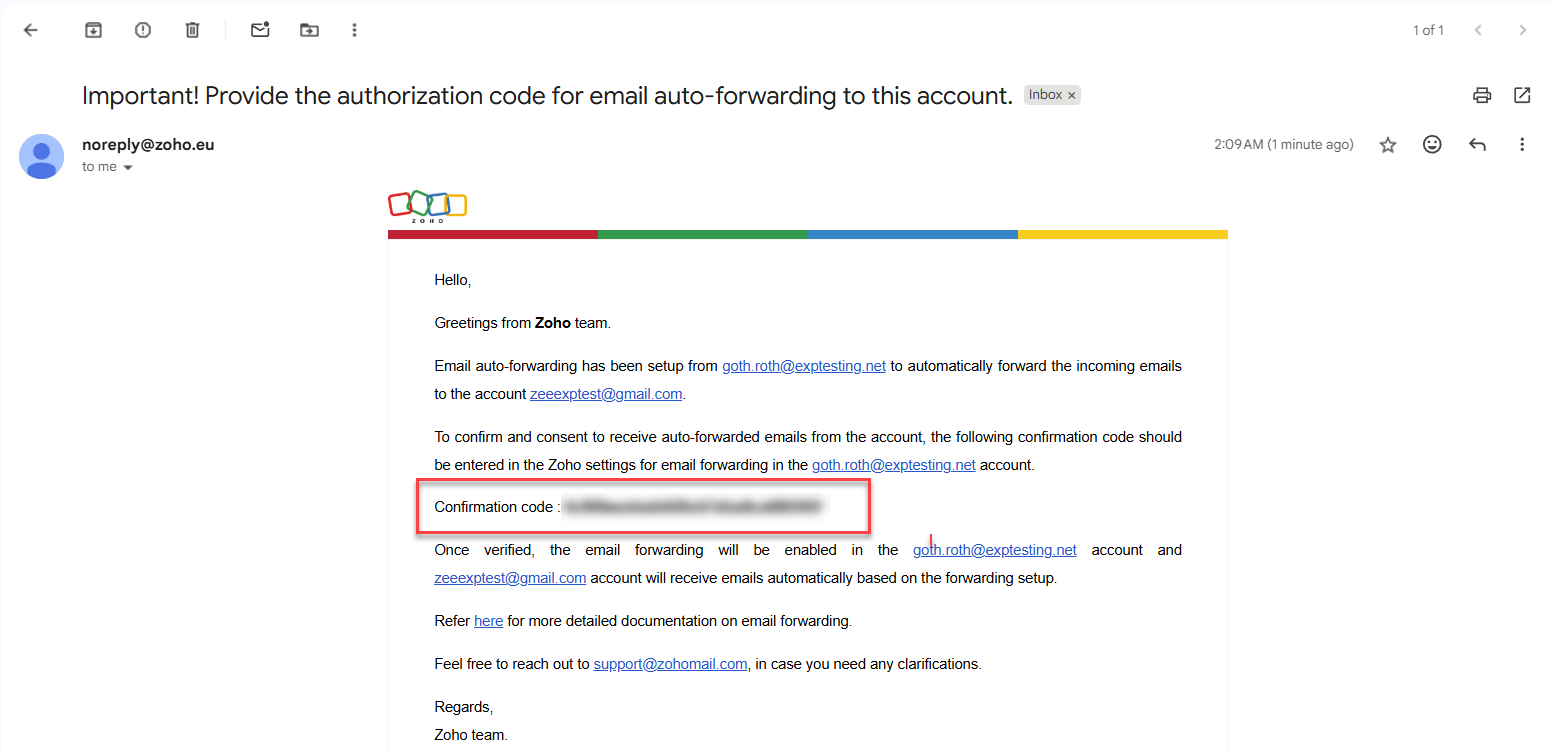Open the toolbar more options menu

click(x=354, y=30)
